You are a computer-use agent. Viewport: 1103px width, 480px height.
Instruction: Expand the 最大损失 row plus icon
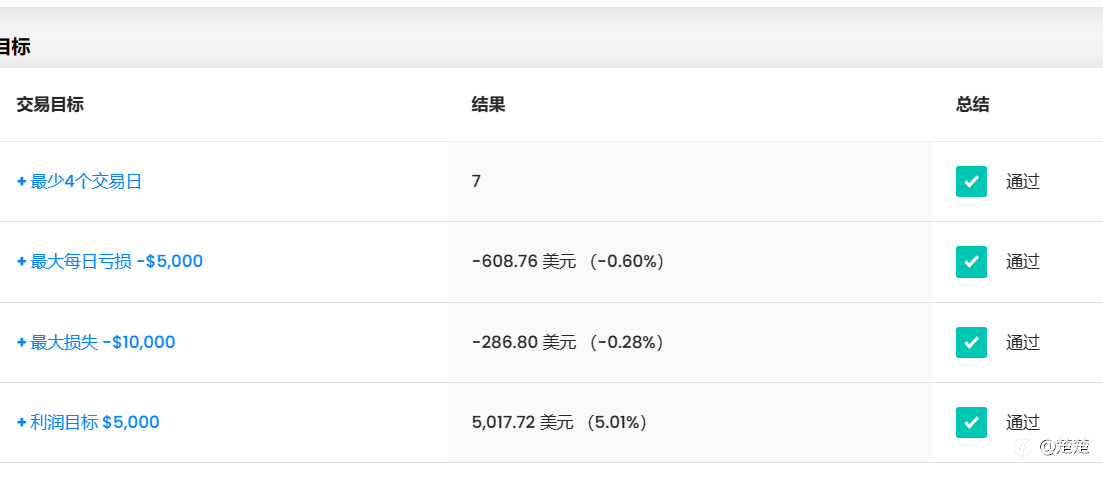[x=22, y=343]
